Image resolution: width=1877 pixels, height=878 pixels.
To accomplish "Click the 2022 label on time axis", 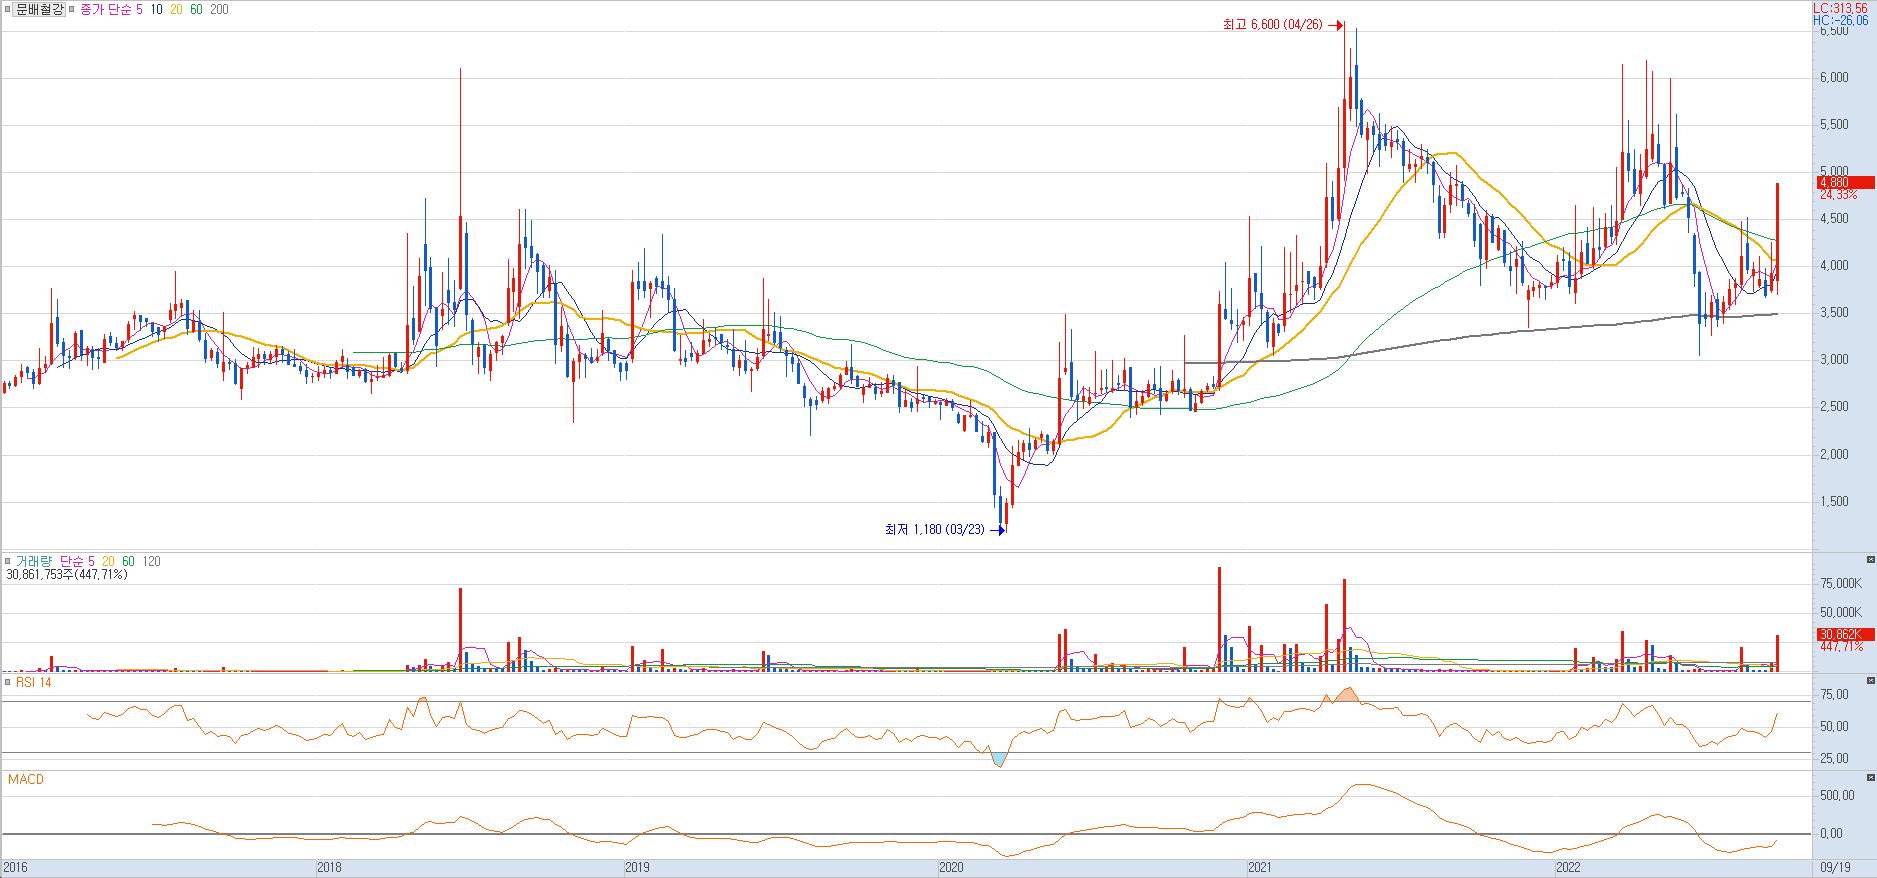I will [1571, 867].
